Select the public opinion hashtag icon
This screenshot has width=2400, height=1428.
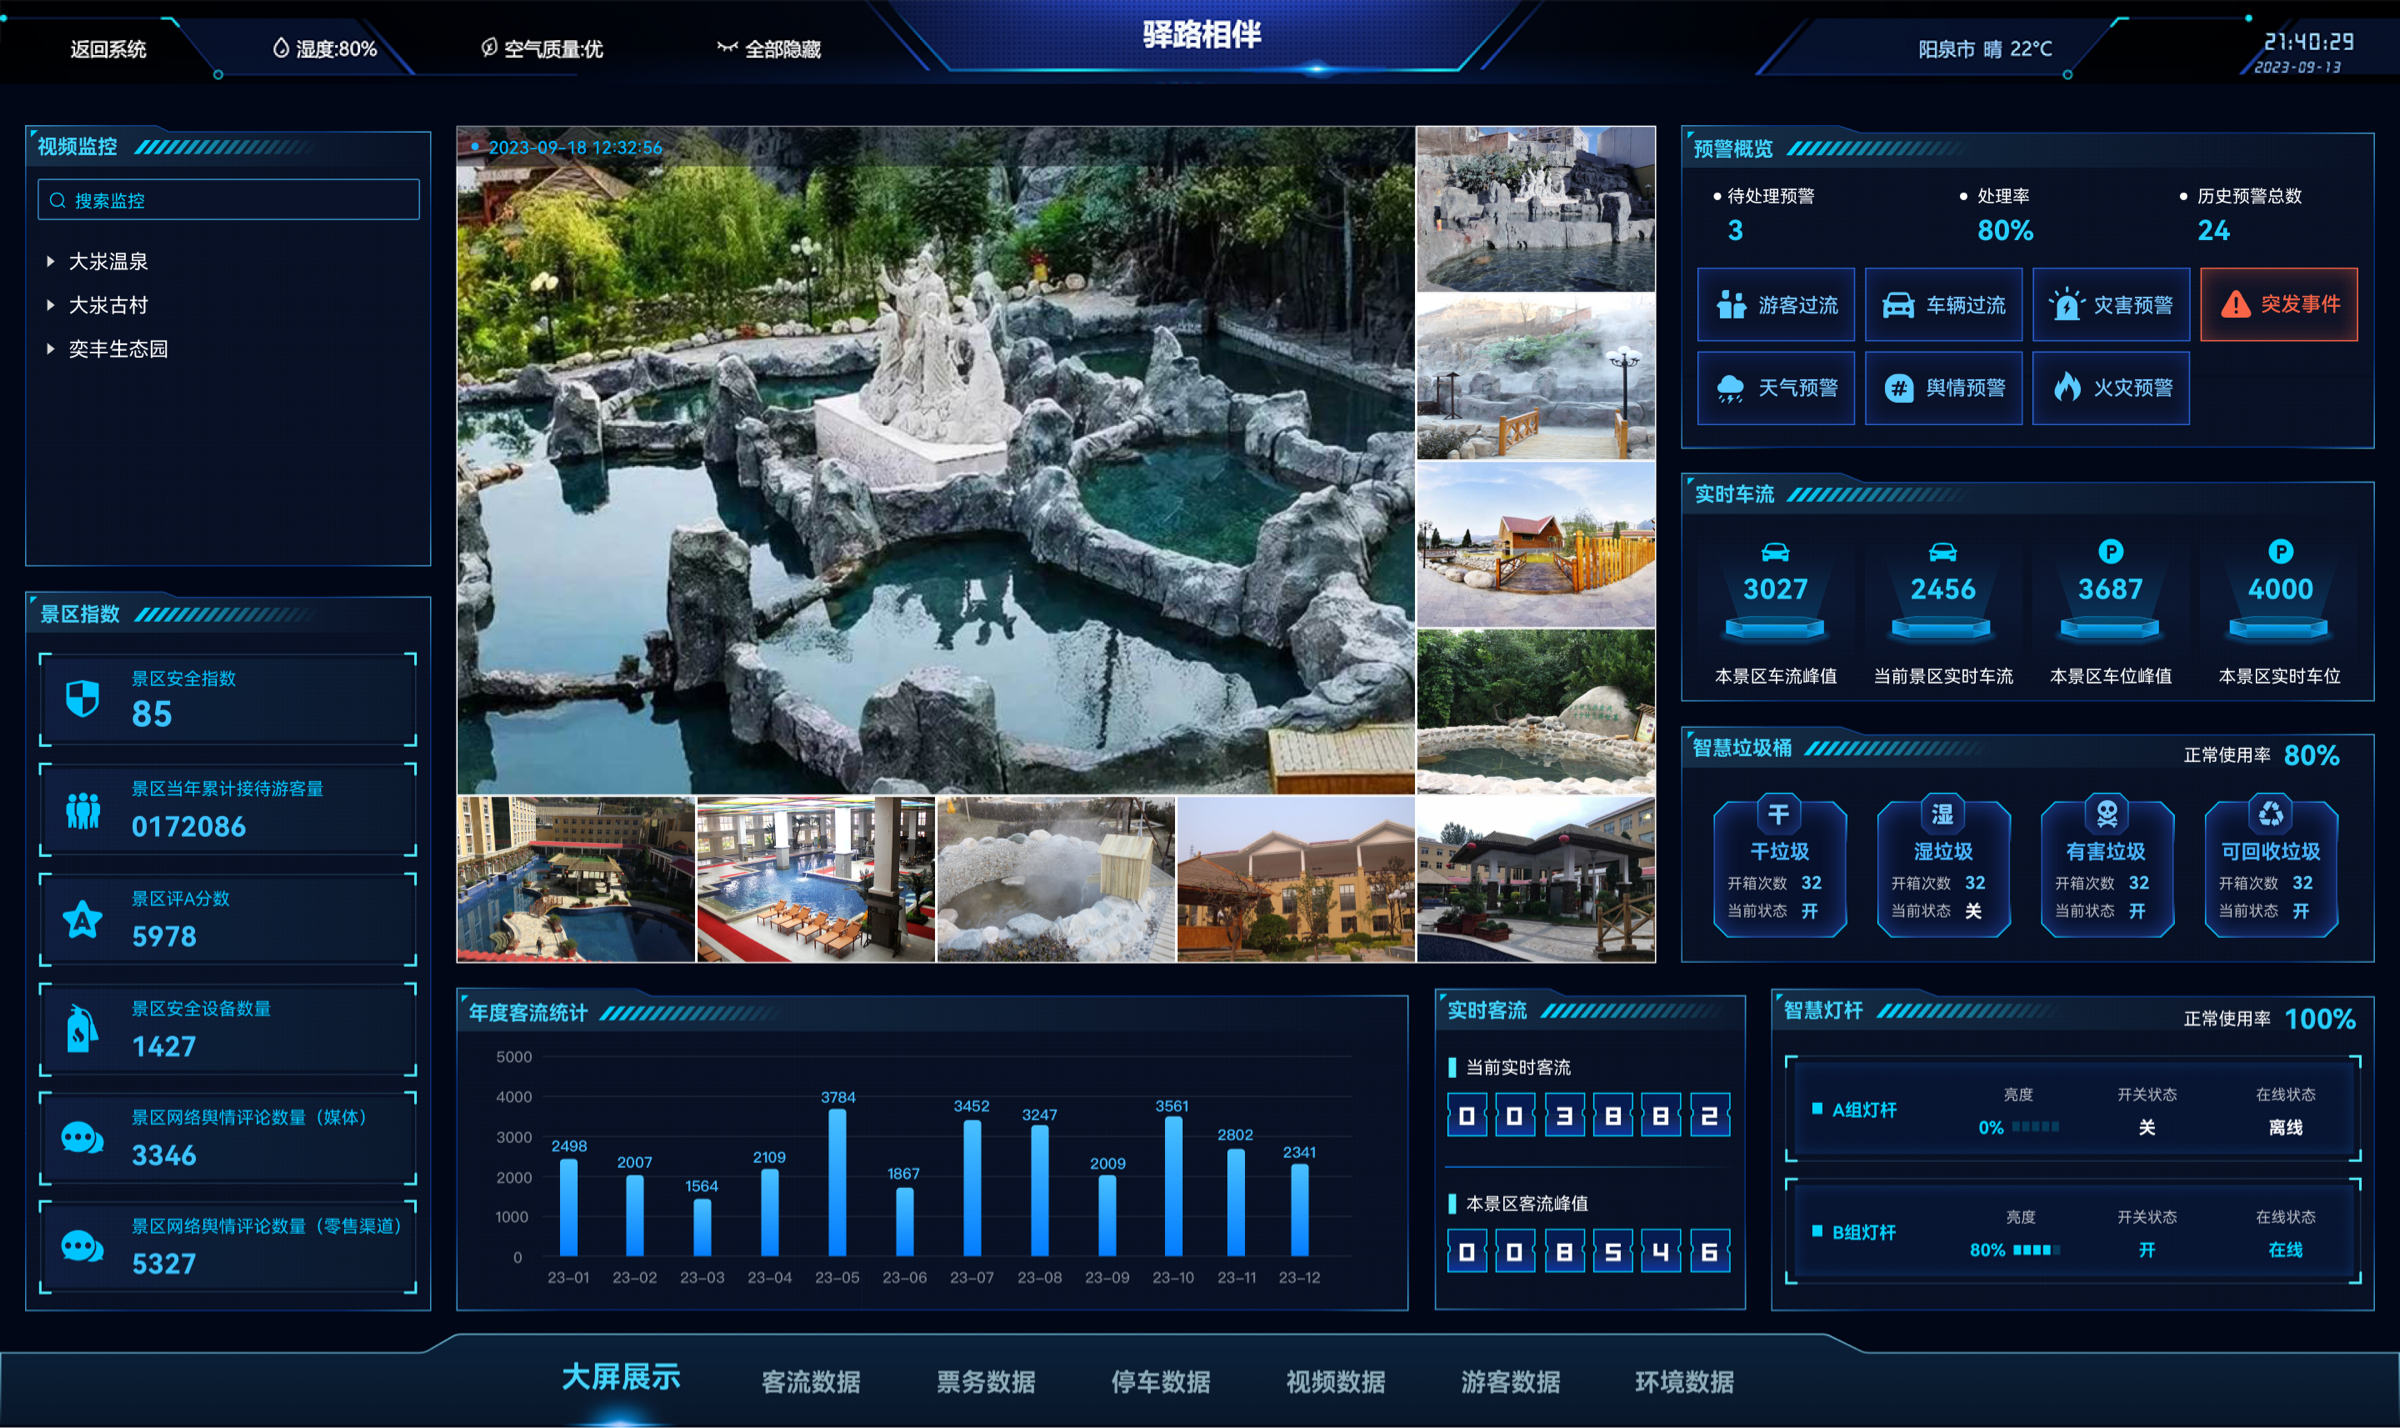click(1897, 388)
